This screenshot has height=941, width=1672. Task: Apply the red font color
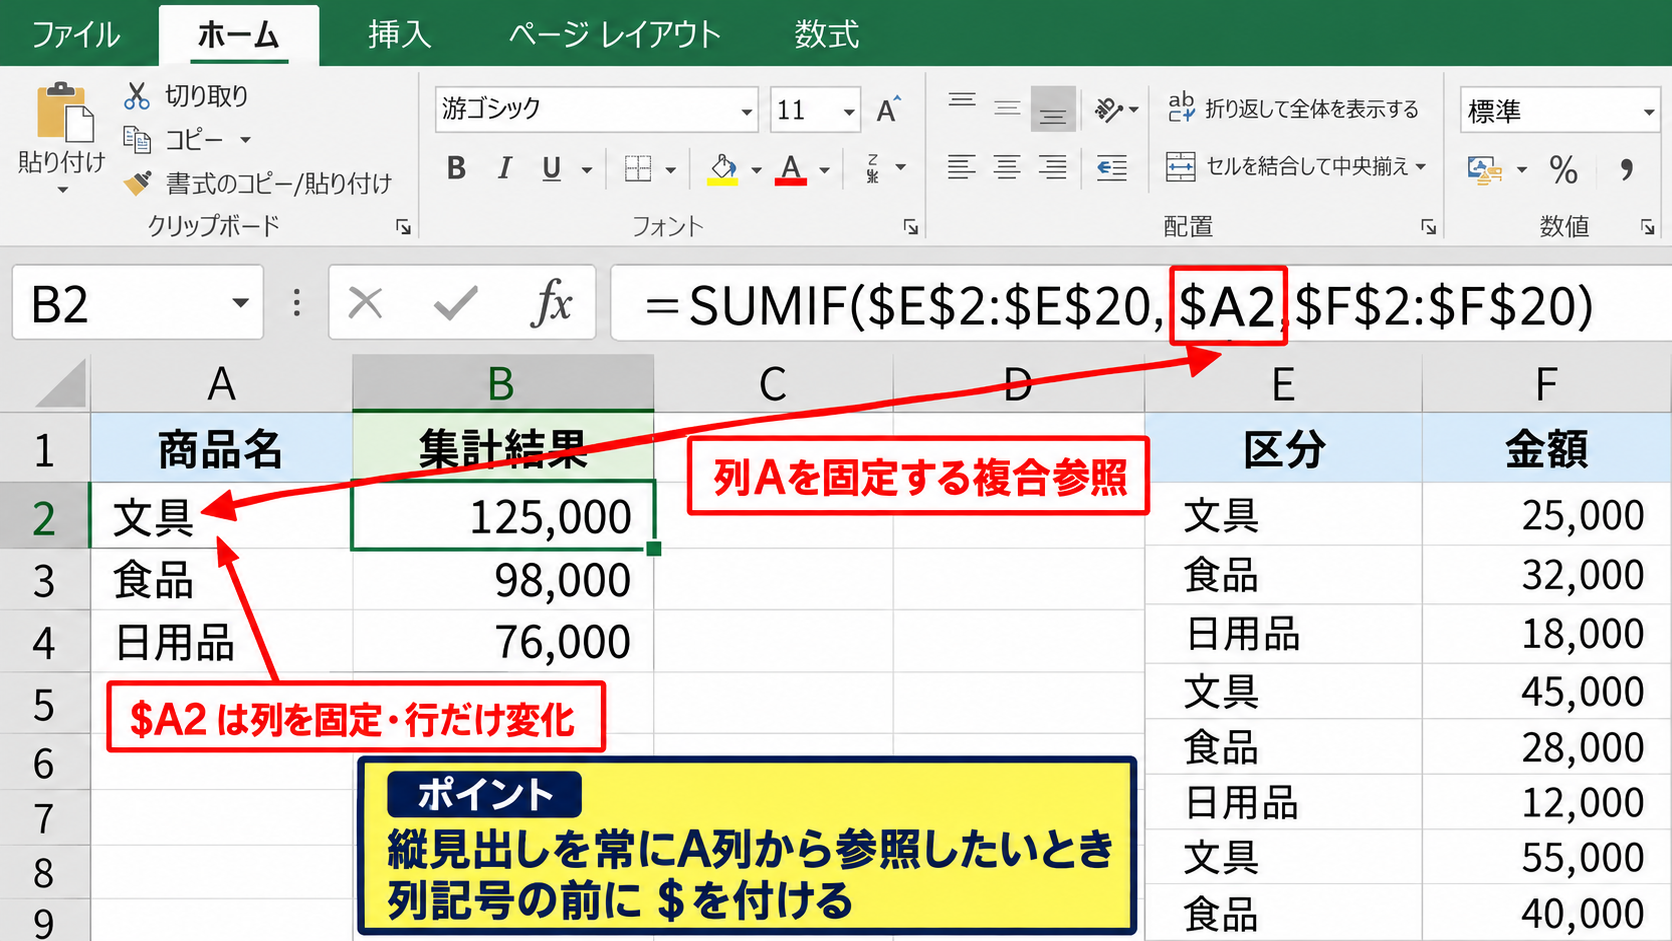(x=791, y=169)
